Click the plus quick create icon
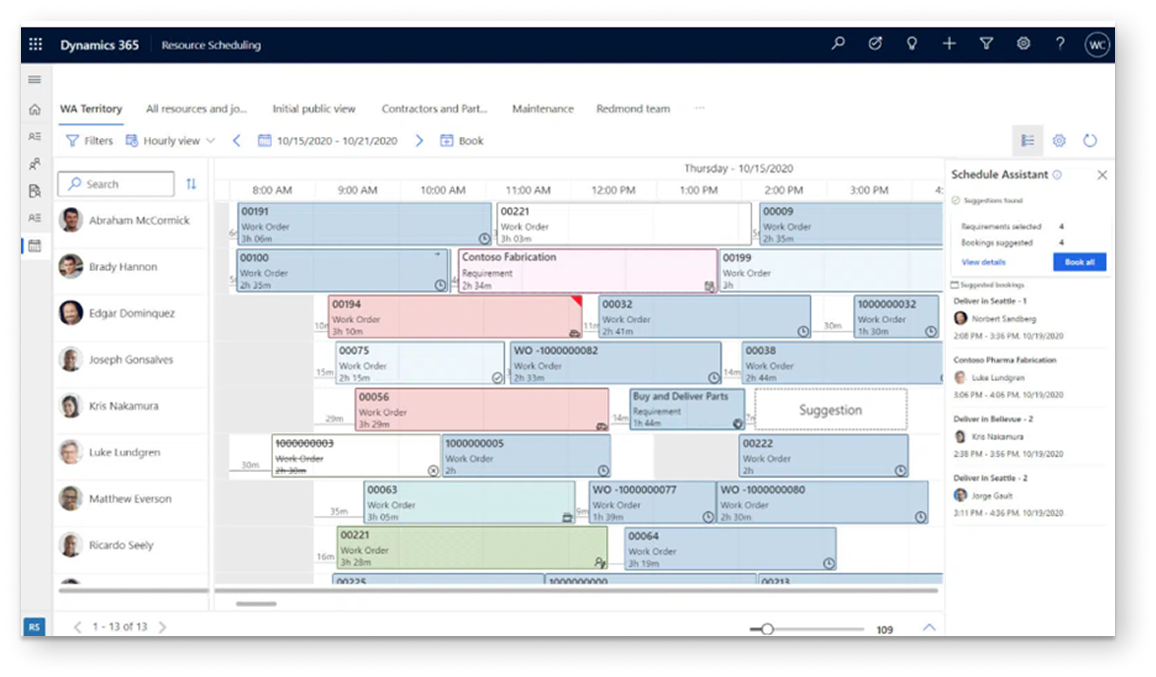Screen dimensions: 1156x677 (x=949, y=44)
